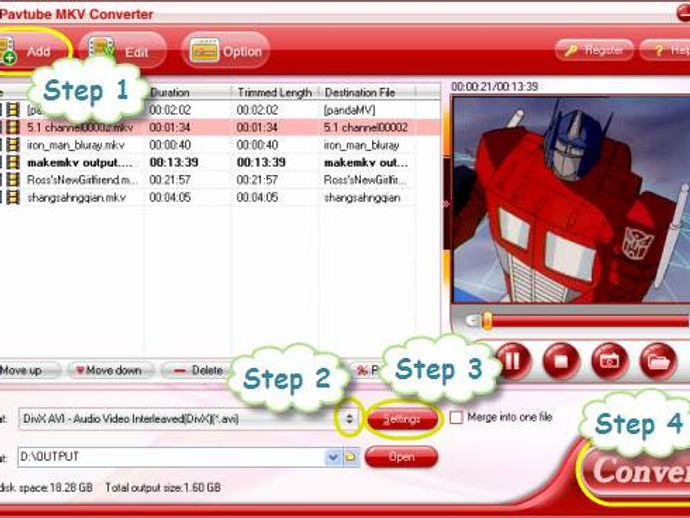The image size is (690, 518).
Task: Click the film icon for shangsahngqian.mkv
Action: (x=14, y=197)
